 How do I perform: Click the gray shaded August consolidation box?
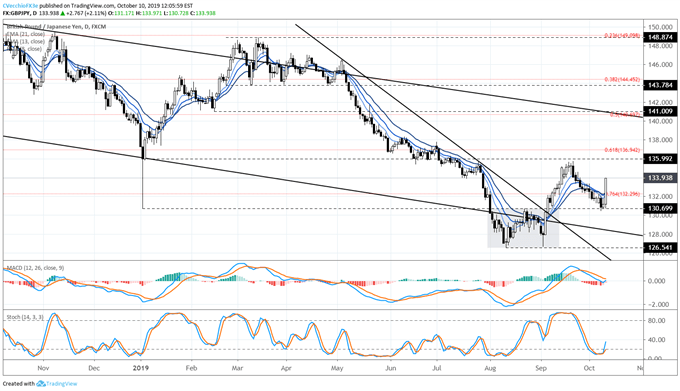coord(523,228)
